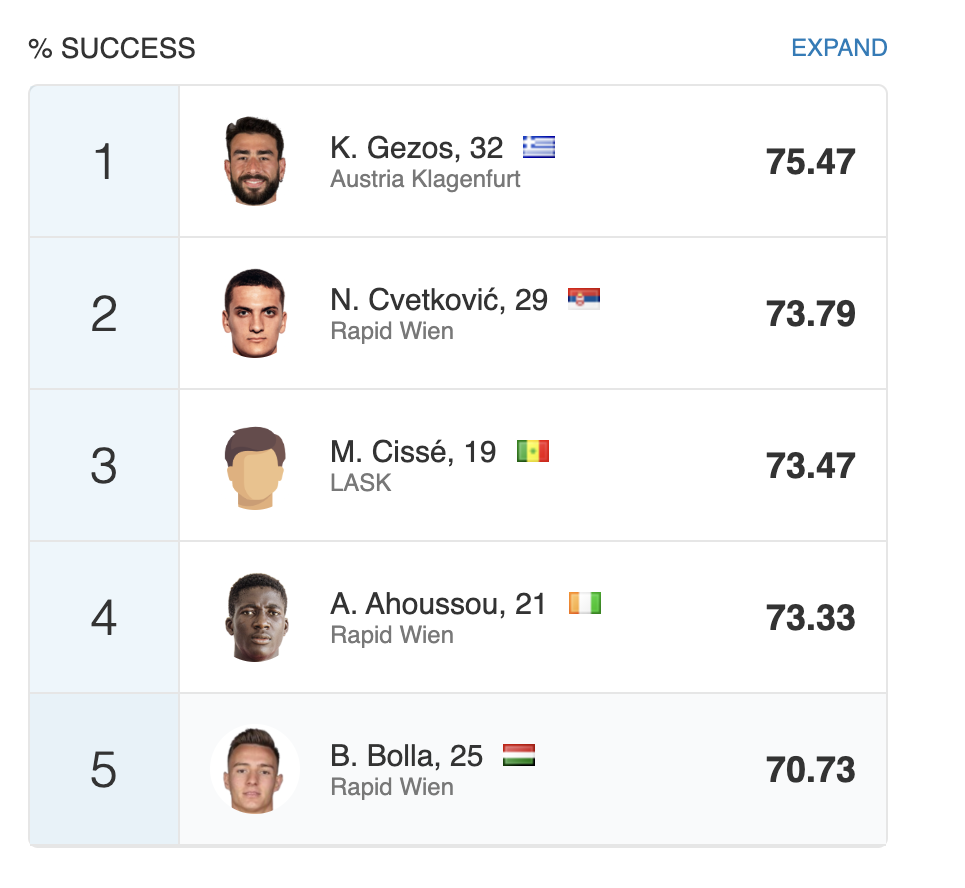Open the Austria Klagenfurt team link
Image resolution: width=965 pixels, height=888 pixels.
point(425,180)
